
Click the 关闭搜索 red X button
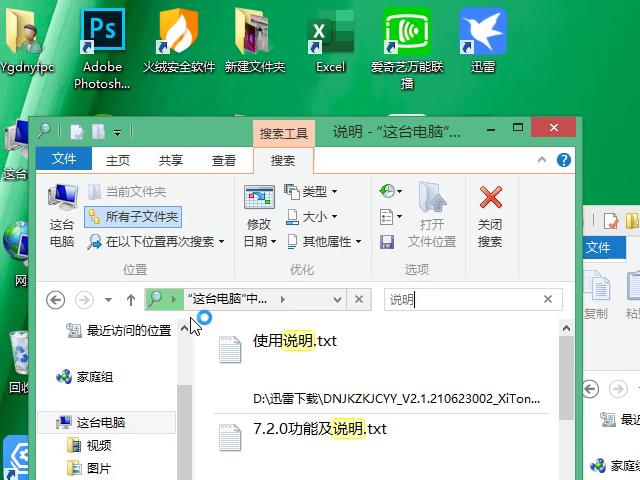[x=490, y=216]
